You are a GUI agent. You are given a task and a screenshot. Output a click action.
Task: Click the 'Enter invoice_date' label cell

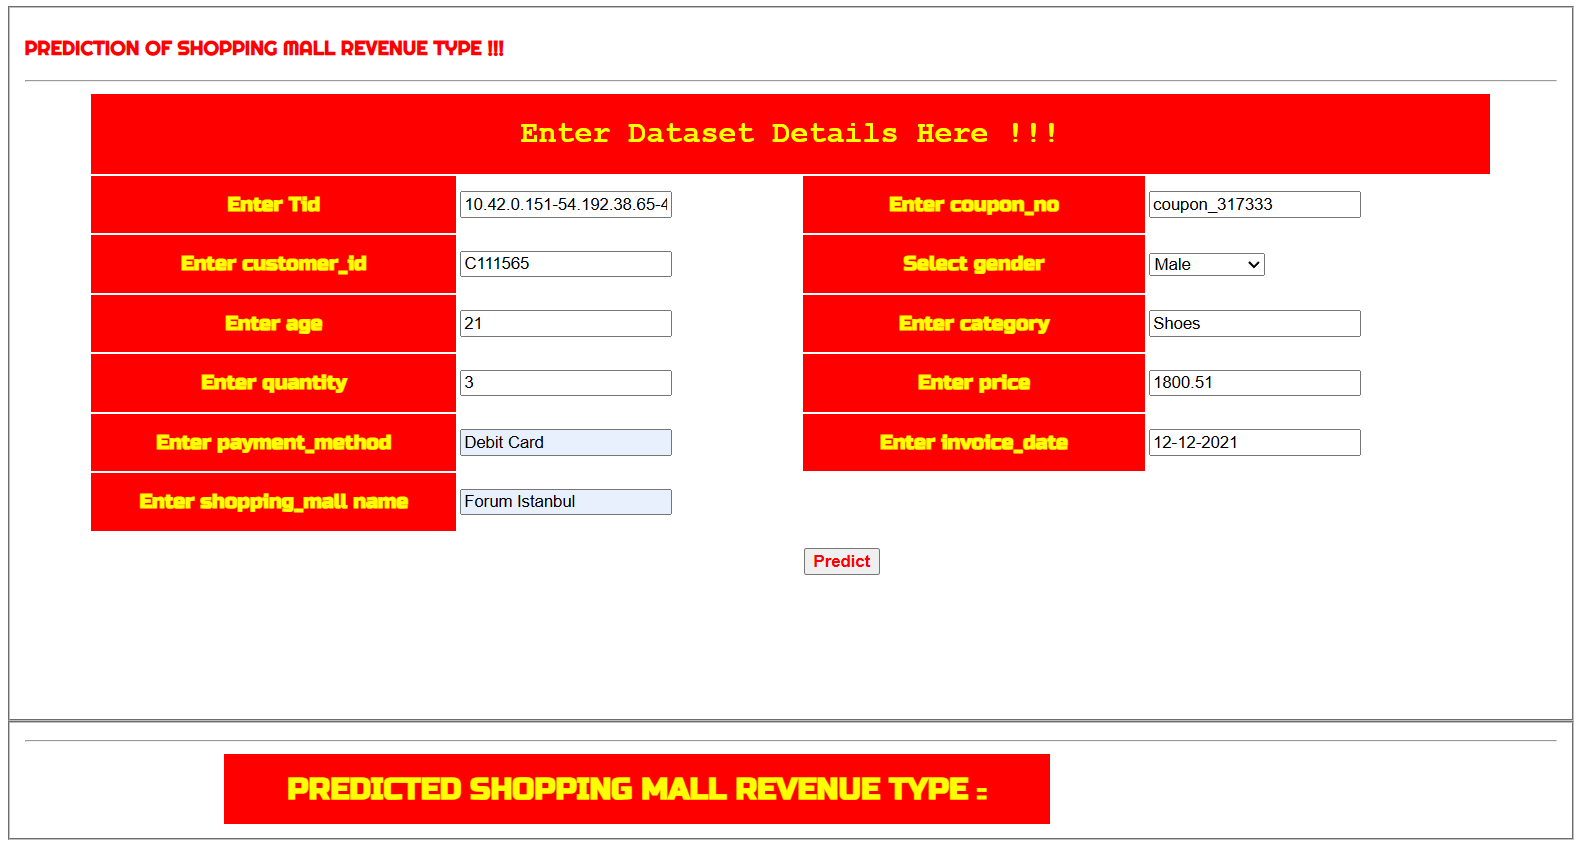tap(973, 443)
